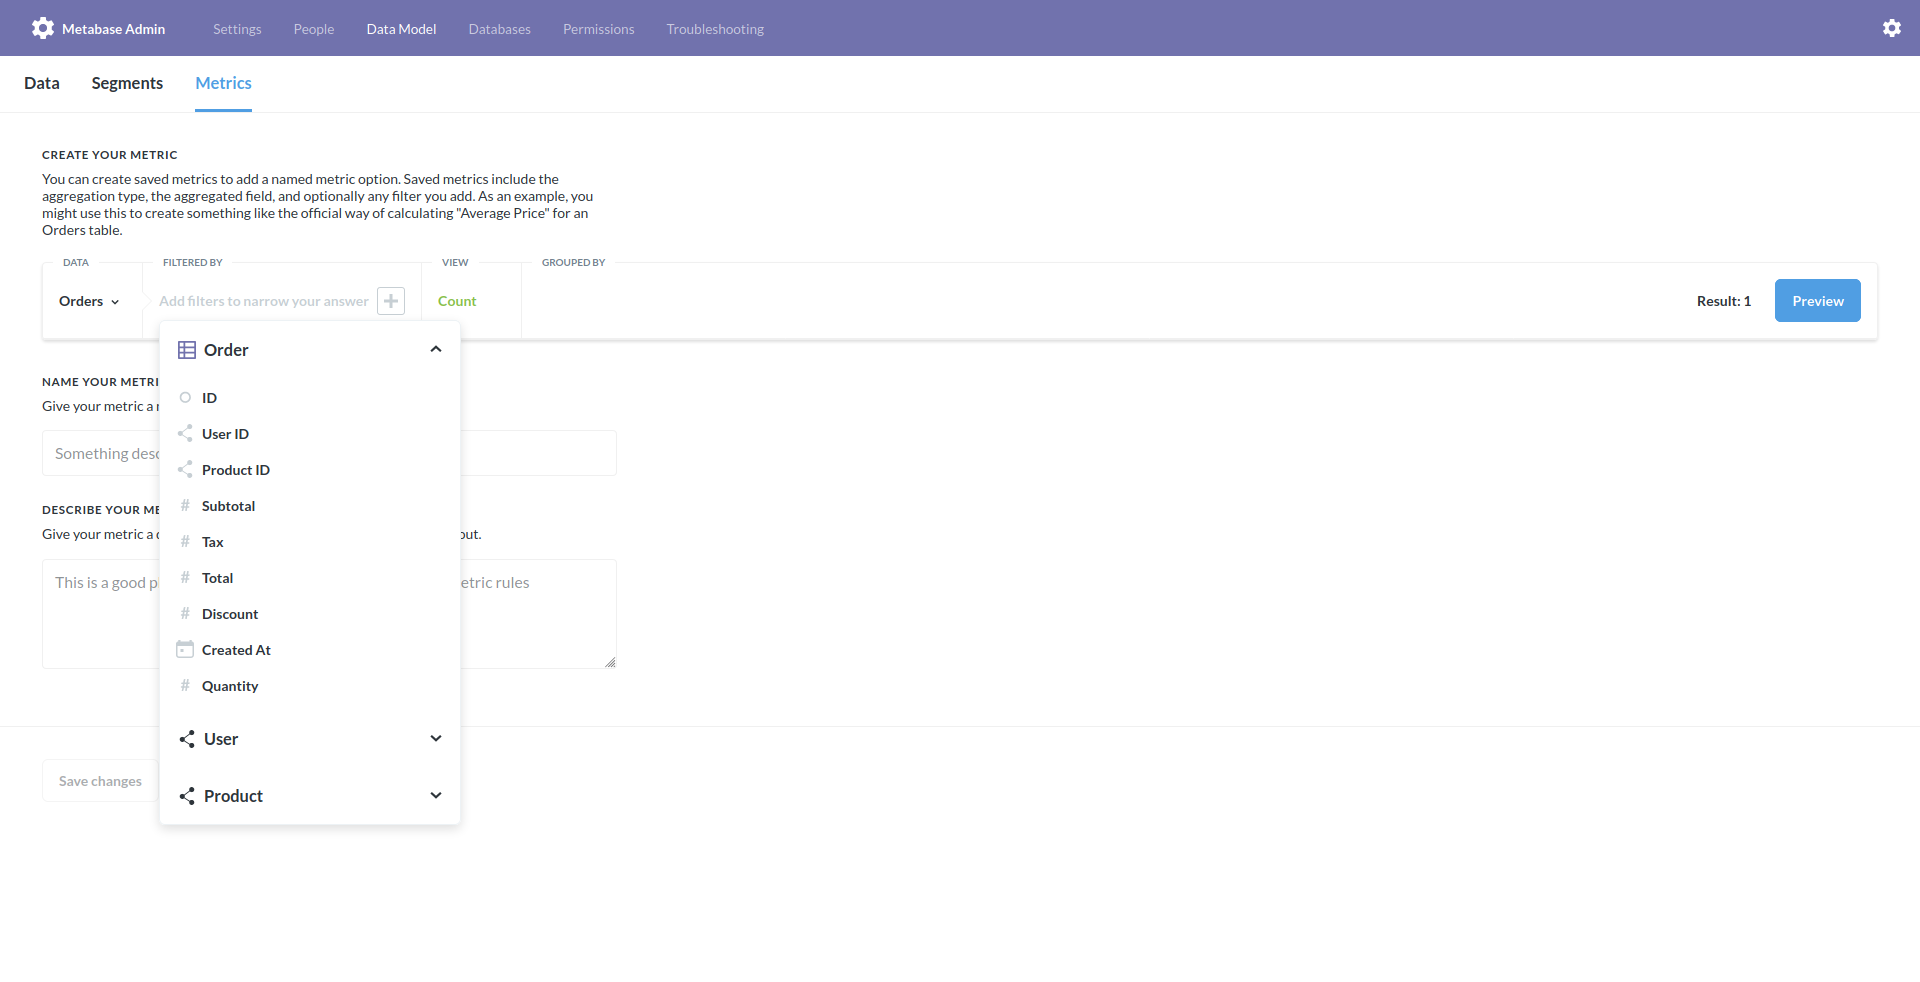The image size is (1920, 982).
Task: Open the Permissions admin section
Action: 599,29
